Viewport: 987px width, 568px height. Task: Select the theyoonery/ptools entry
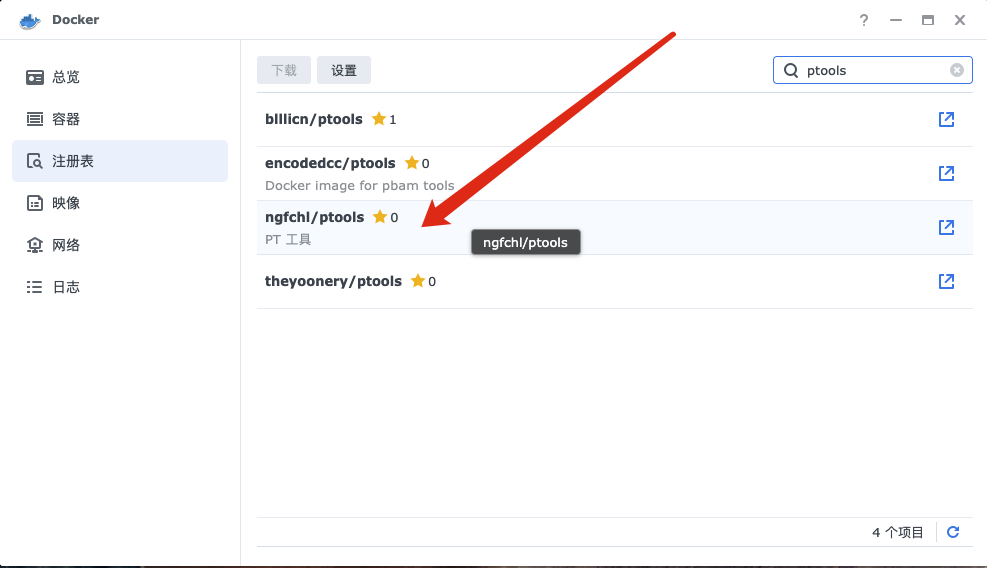(x=614, y=281)
